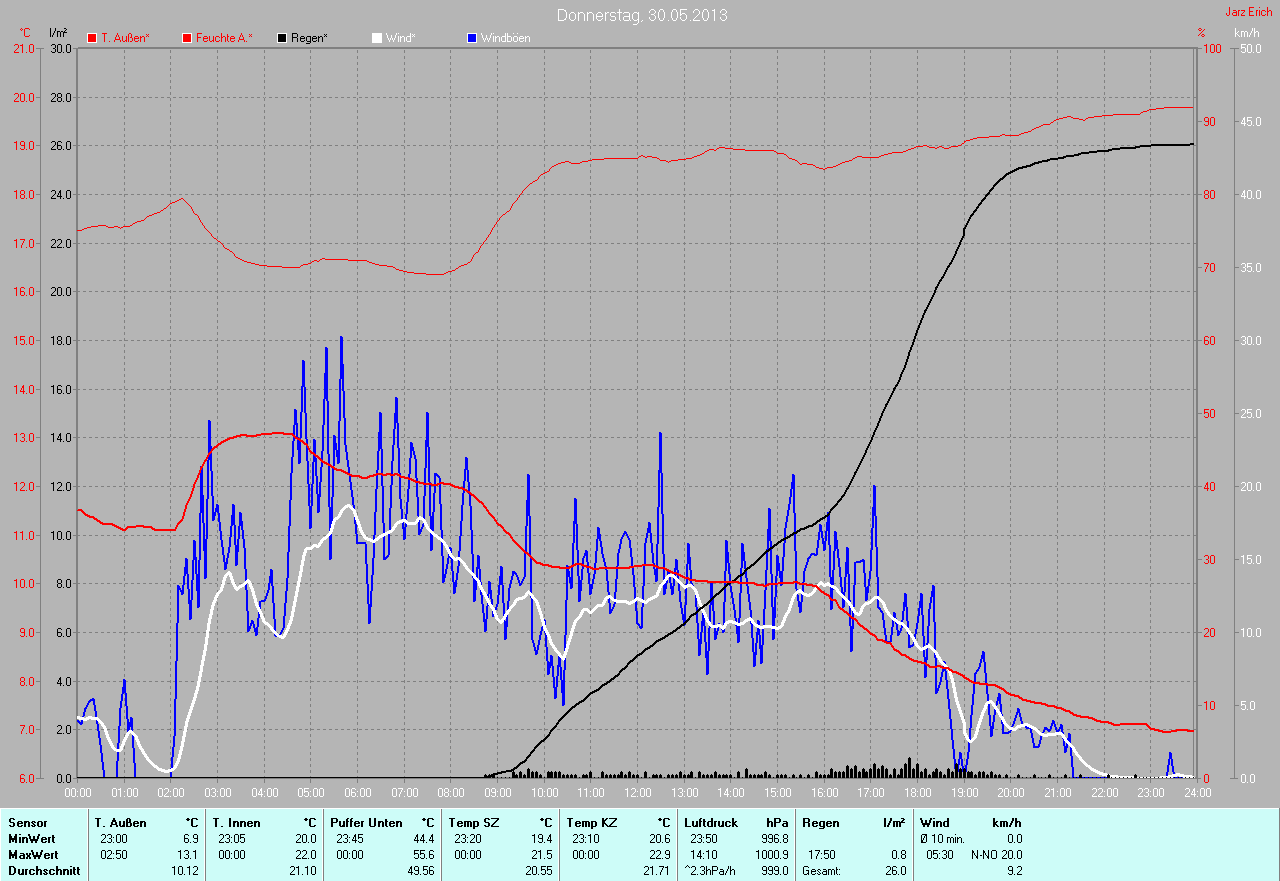
Task: Click the Luftdruck minimum '996.8'
Action: [773, 839]
